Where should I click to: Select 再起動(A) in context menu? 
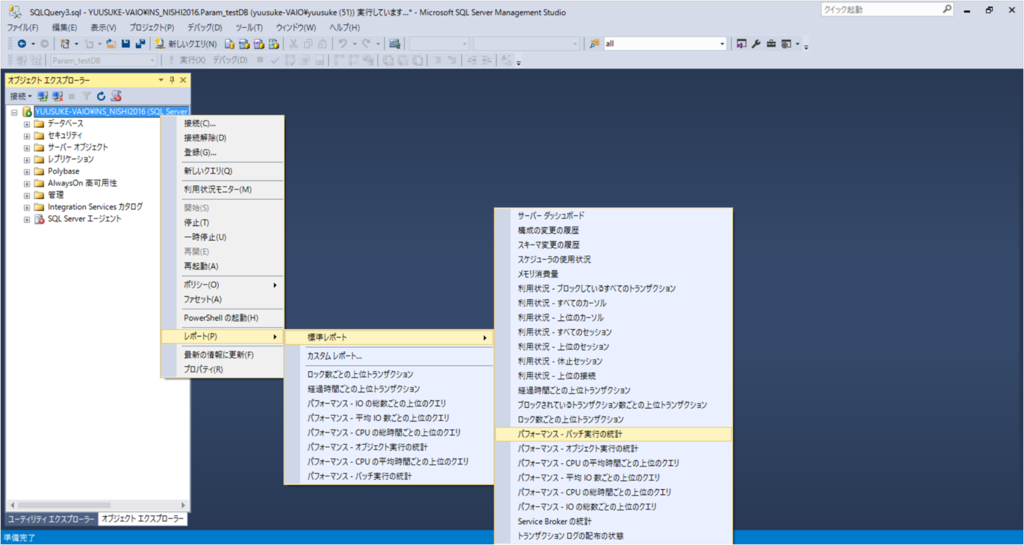click(x=223, y=266)
